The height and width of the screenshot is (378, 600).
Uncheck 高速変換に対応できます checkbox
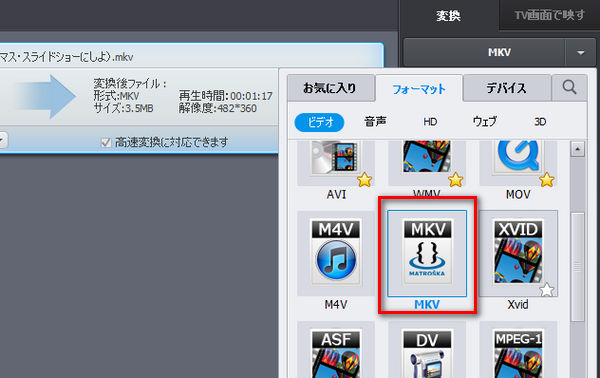[x=106, y=143]
